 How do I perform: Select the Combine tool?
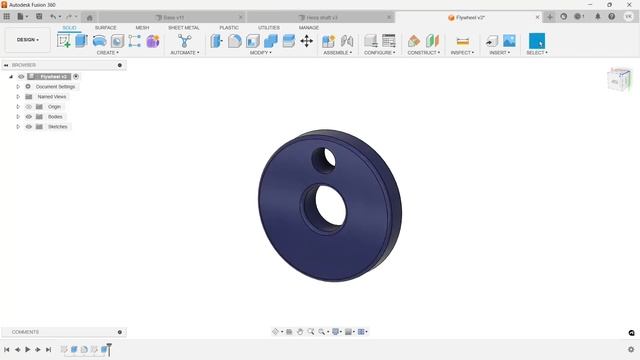point(271,41)
